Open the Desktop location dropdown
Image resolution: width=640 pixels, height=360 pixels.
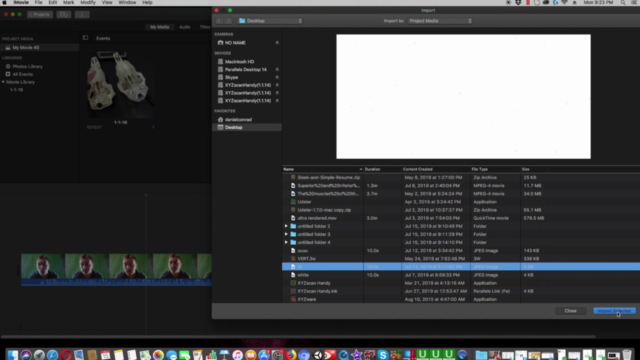click(x=270, y=21)
